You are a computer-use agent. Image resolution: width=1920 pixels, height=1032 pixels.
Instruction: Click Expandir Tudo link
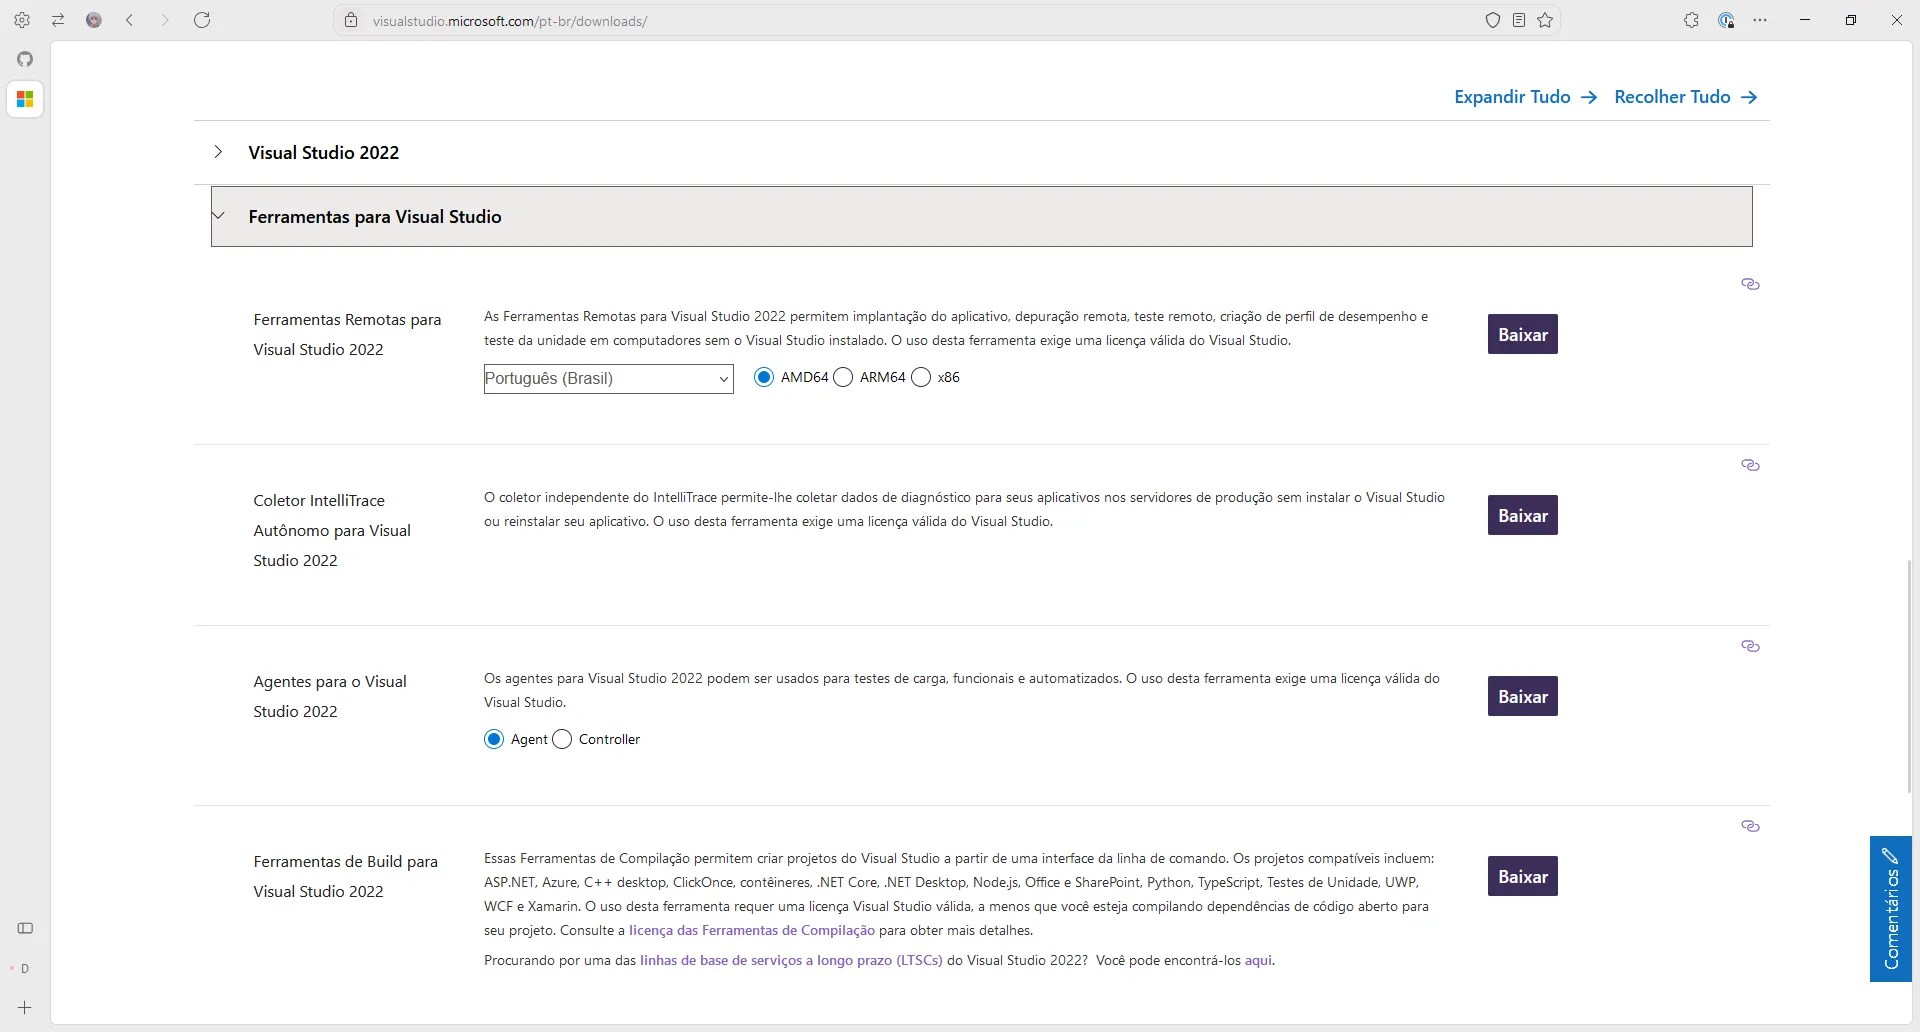click(x=1526, y=97)
